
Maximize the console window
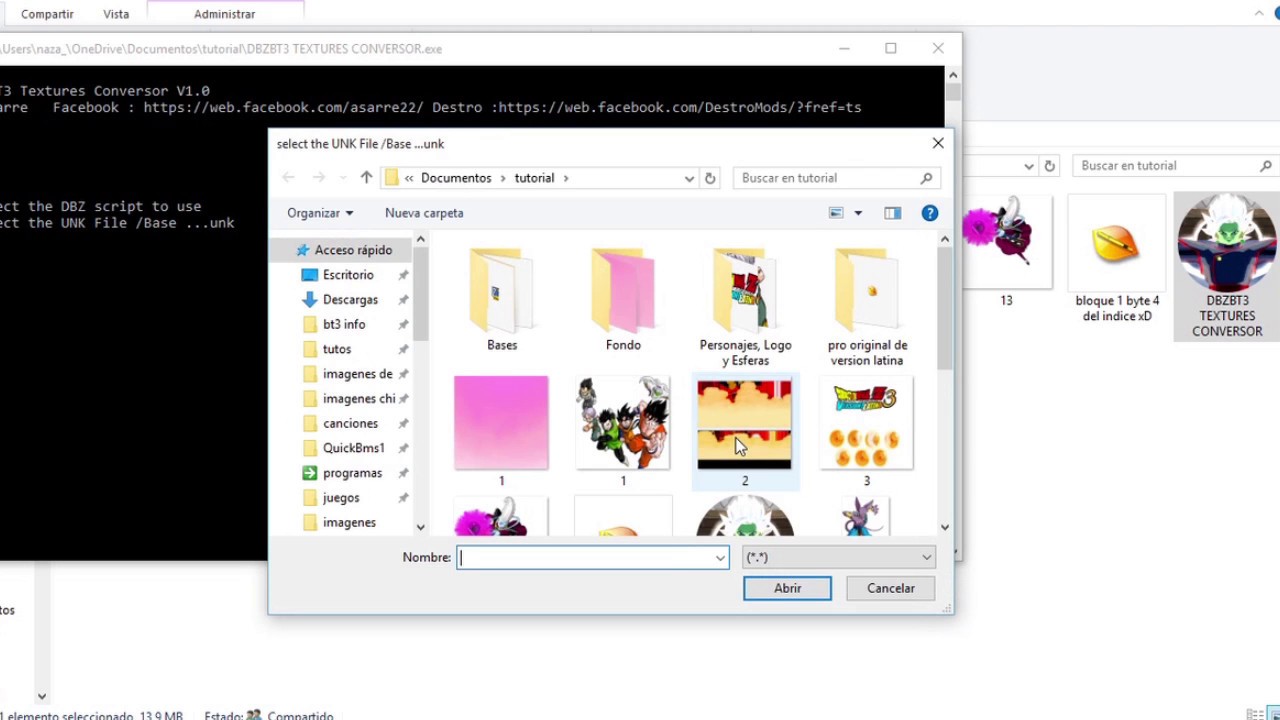click(x=891, y=48)
